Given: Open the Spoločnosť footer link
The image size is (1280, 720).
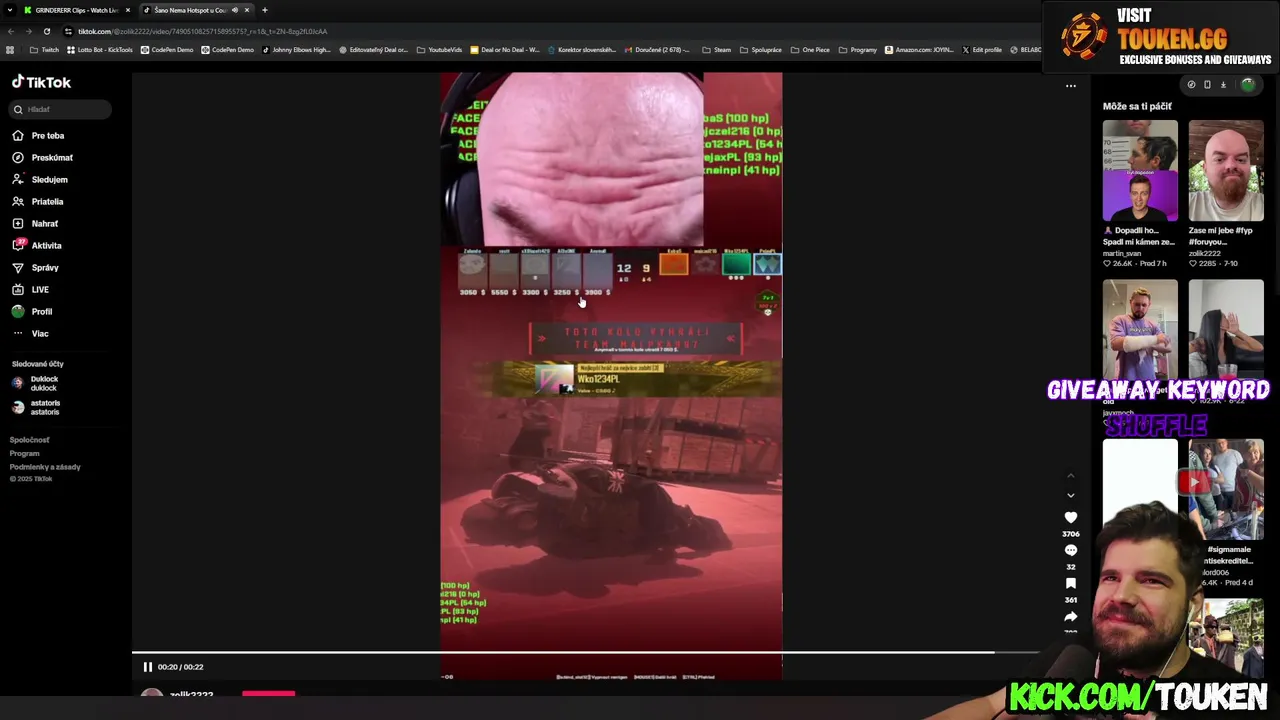Looking at the screenshot, I should pyautogui.click(x=29, y=440).
